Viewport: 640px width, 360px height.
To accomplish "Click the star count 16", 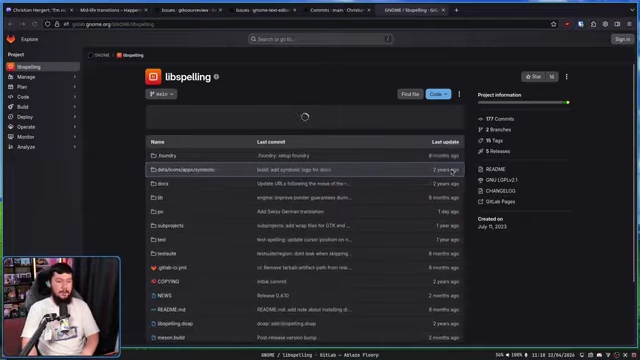I will click(551, 77).
